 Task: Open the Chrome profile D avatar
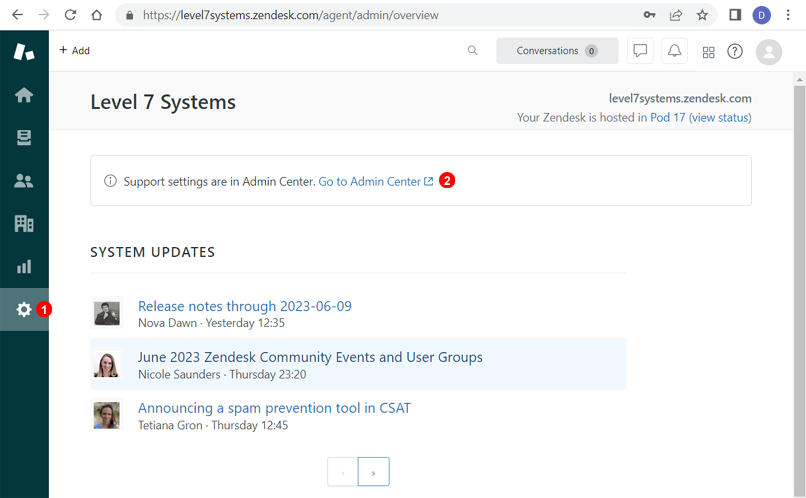tap(761, 15)
